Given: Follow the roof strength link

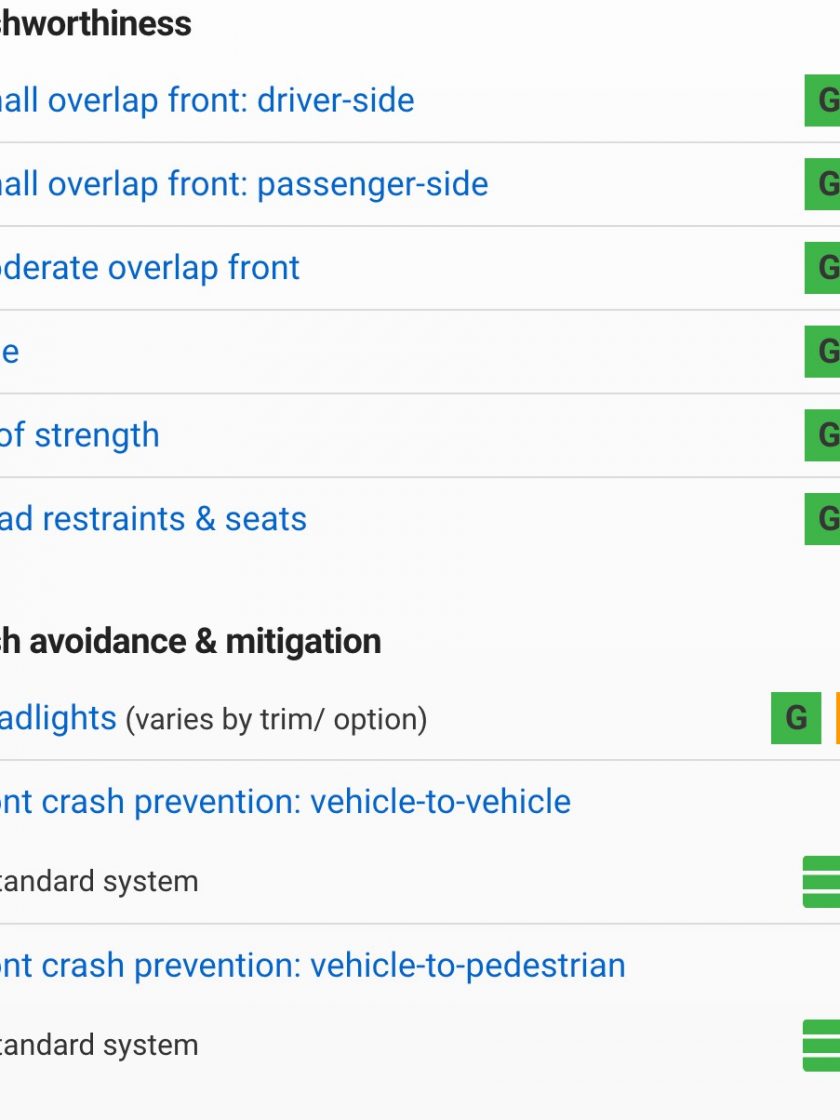Looking at the screenshot, I should (79, 435).
